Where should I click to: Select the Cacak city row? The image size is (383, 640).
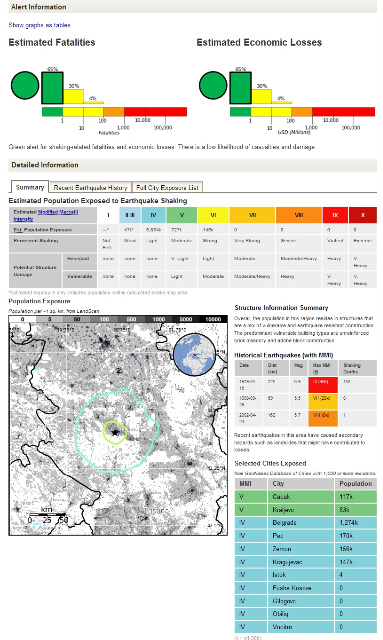tap(305, 497)
